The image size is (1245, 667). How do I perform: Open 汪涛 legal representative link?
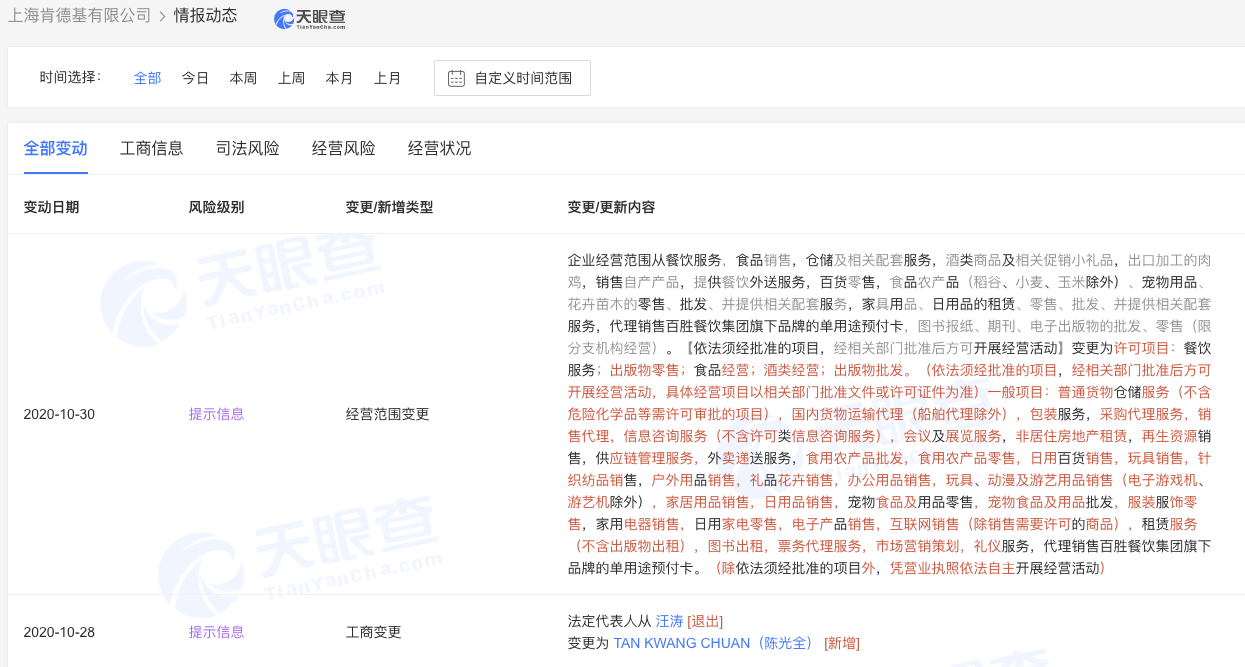[x=669, y=621]
